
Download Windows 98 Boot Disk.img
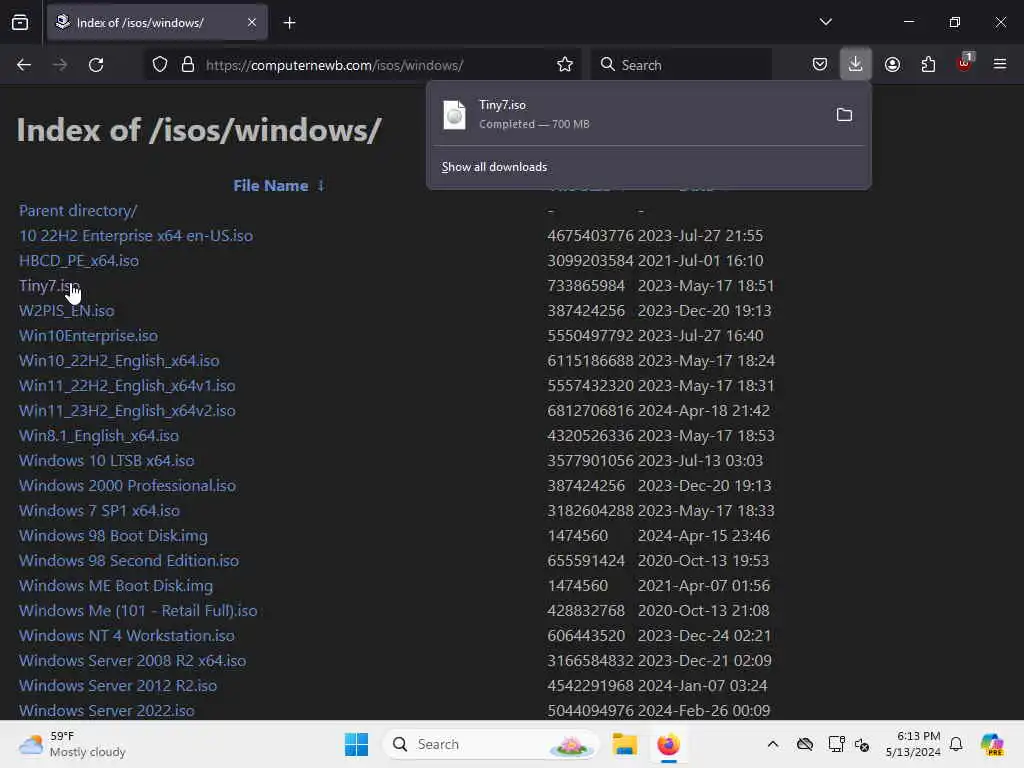click(113, 536)
